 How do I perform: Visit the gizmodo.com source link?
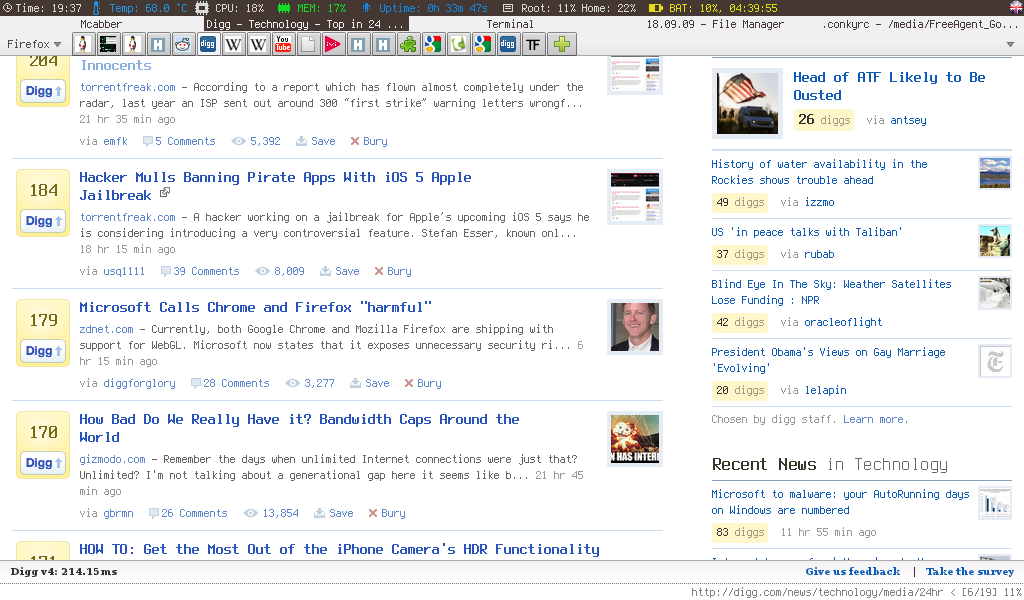112,459
